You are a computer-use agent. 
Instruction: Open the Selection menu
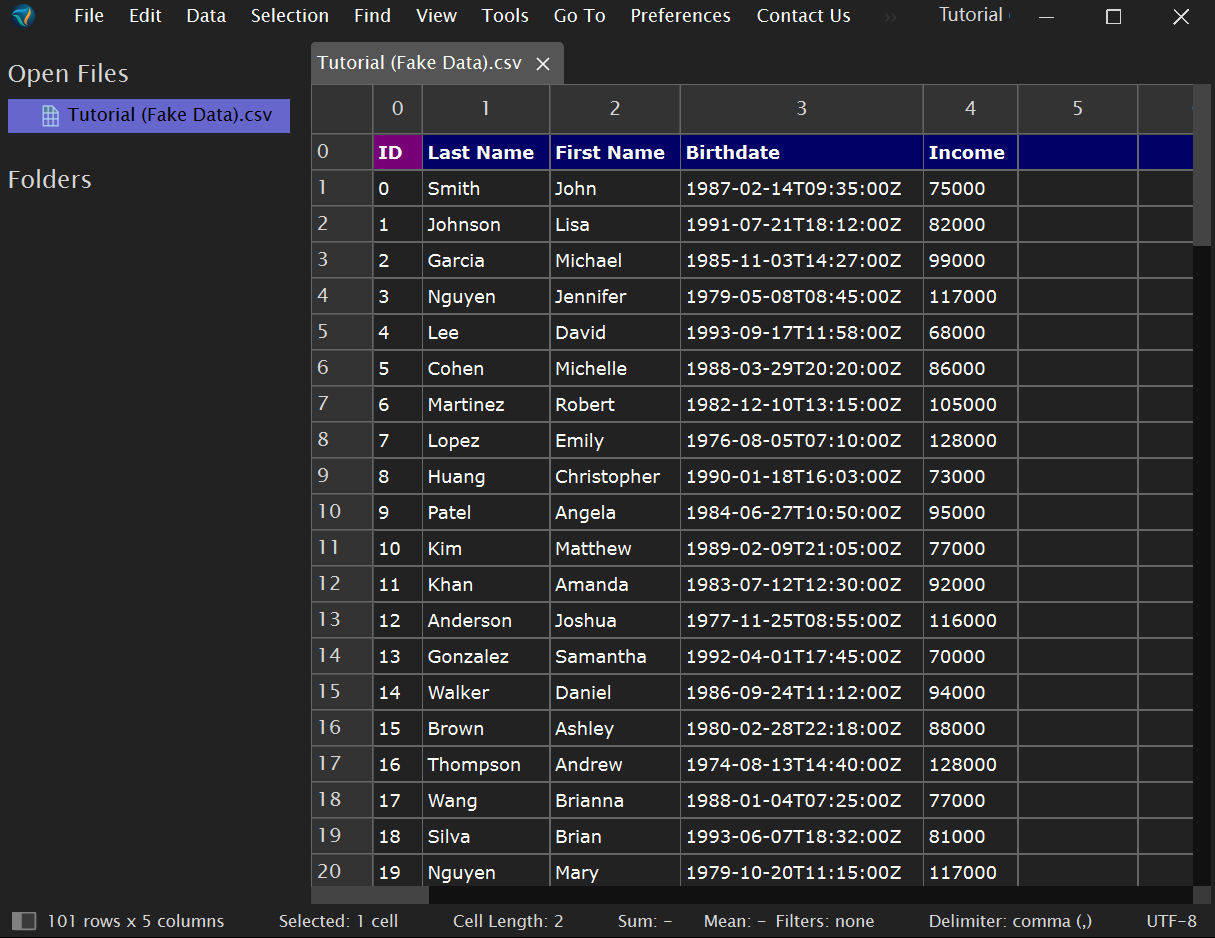[x=289, y=16]
